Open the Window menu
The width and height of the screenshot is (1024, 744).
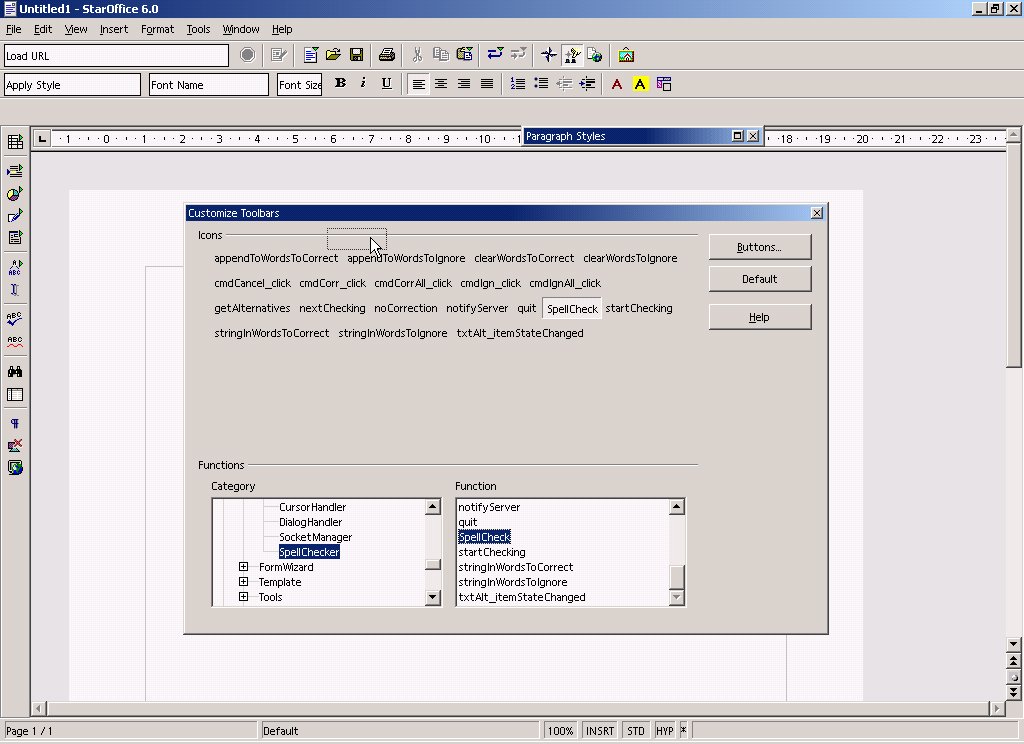click(x=241, y=29)
